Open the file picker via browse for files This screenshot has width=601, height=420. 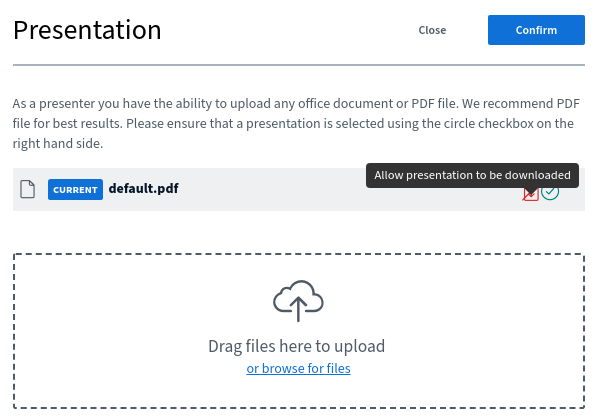[298, 368]
